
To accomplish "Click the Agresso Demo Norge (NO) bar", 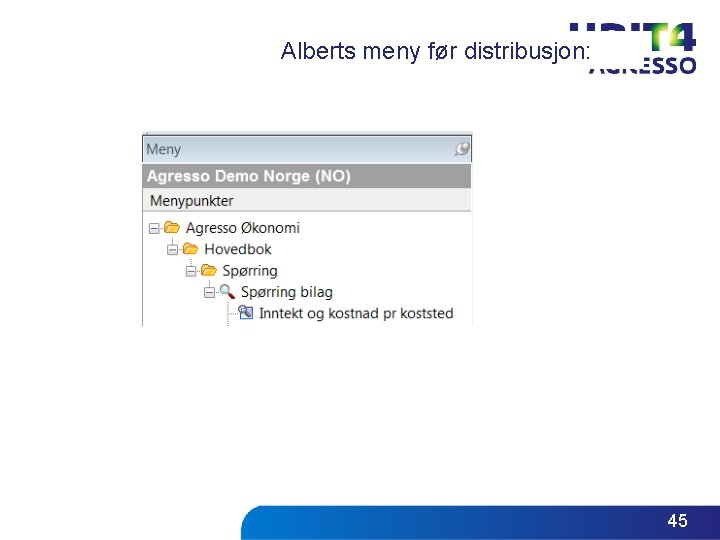I will point(307,176).
